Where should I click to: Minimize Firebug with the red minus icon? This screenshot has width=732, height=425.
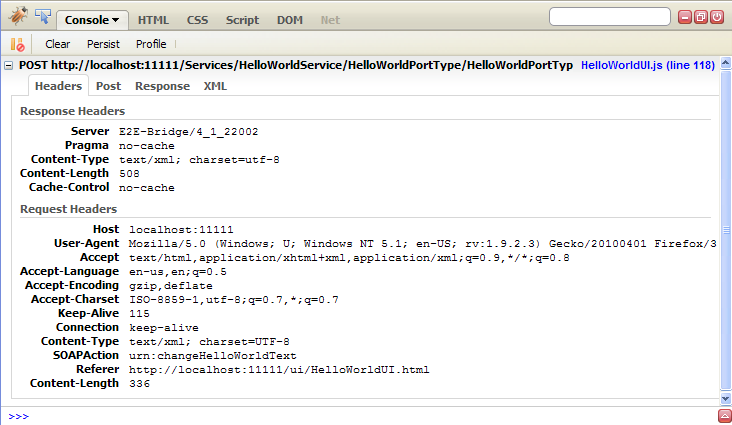pyautogui.click(x=686, y=17)
